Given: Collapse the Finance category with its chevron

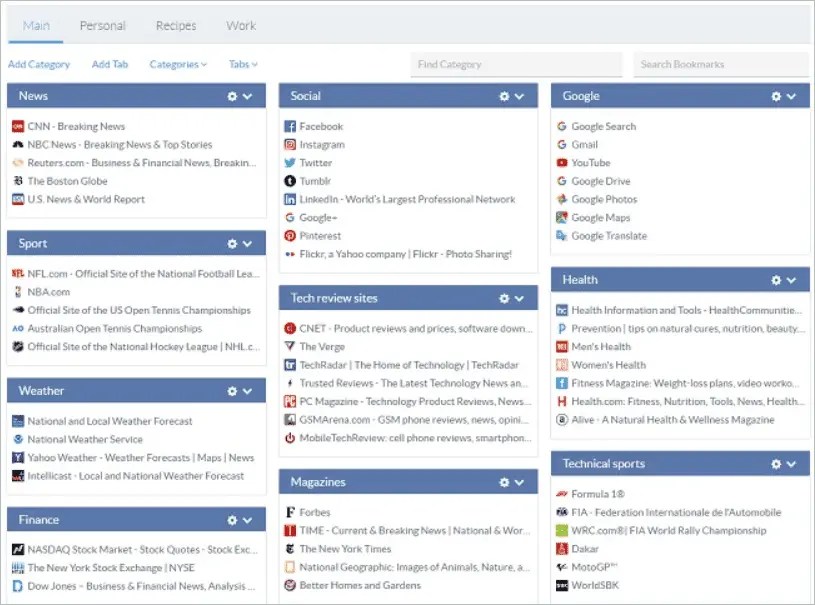Looking at the screenshot, I should (245, 519).
